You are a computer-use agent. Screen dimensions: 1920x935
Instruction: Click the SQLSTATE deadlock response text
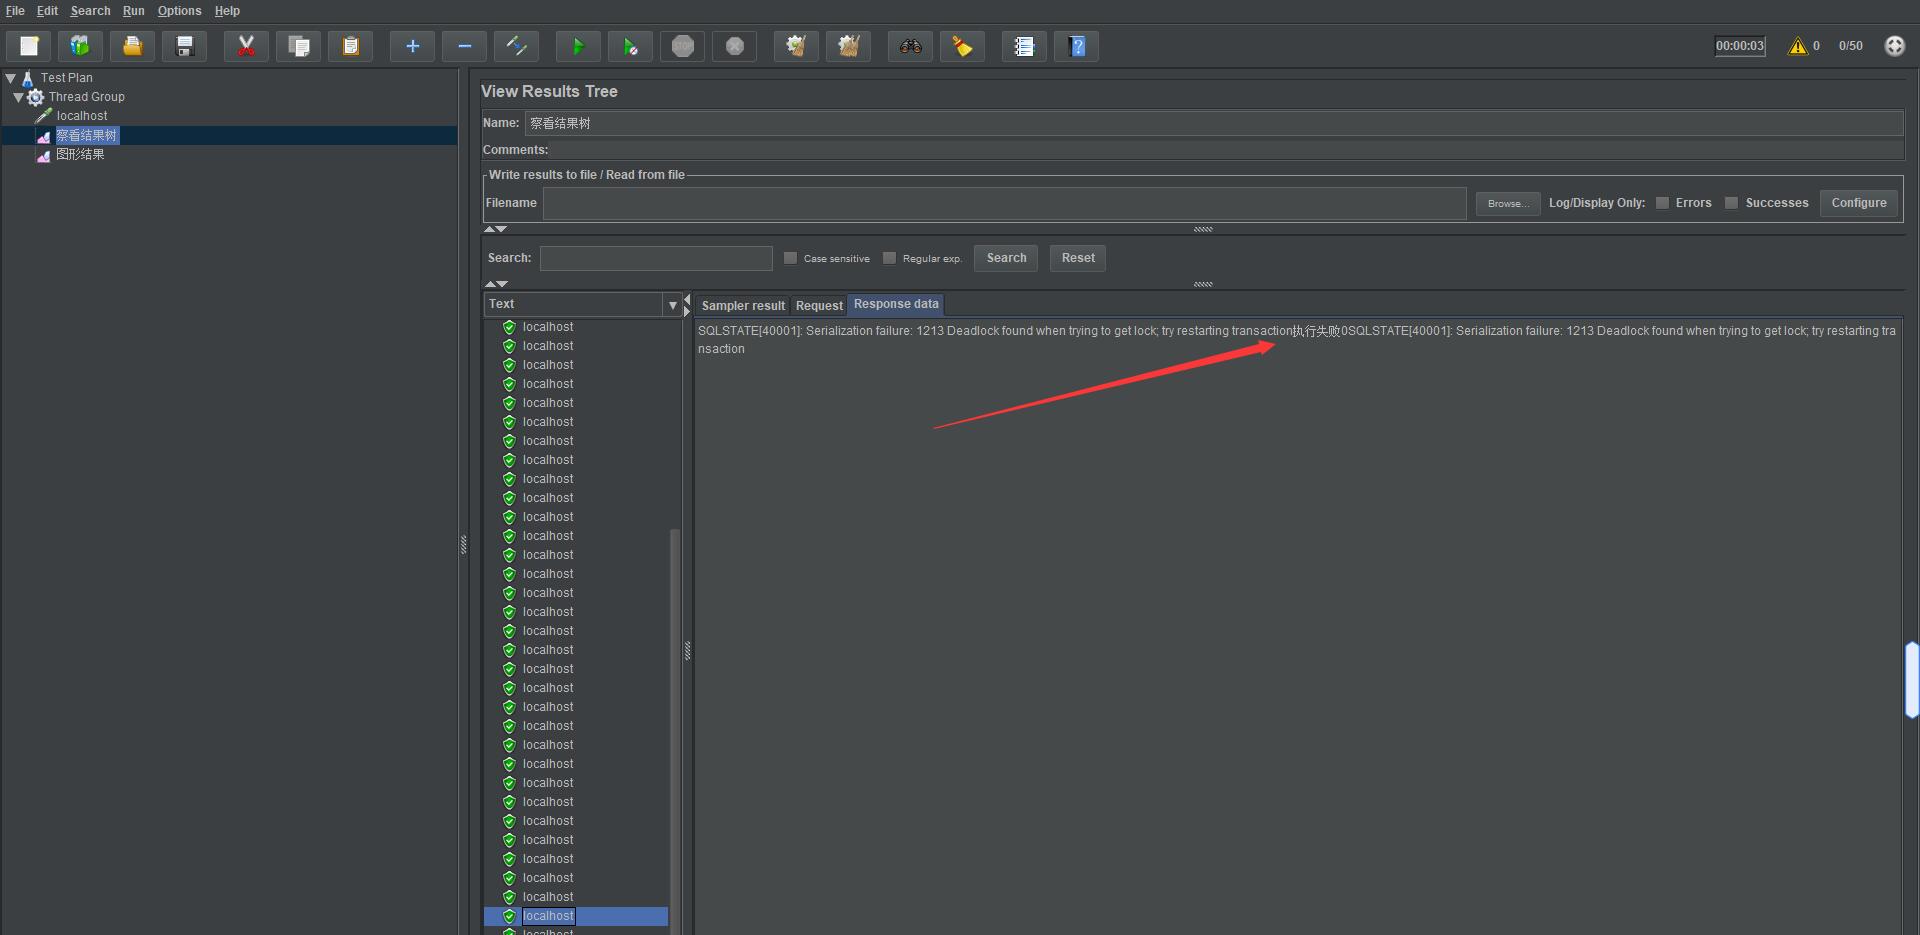pyautogui.click(x=1297, y=340)
